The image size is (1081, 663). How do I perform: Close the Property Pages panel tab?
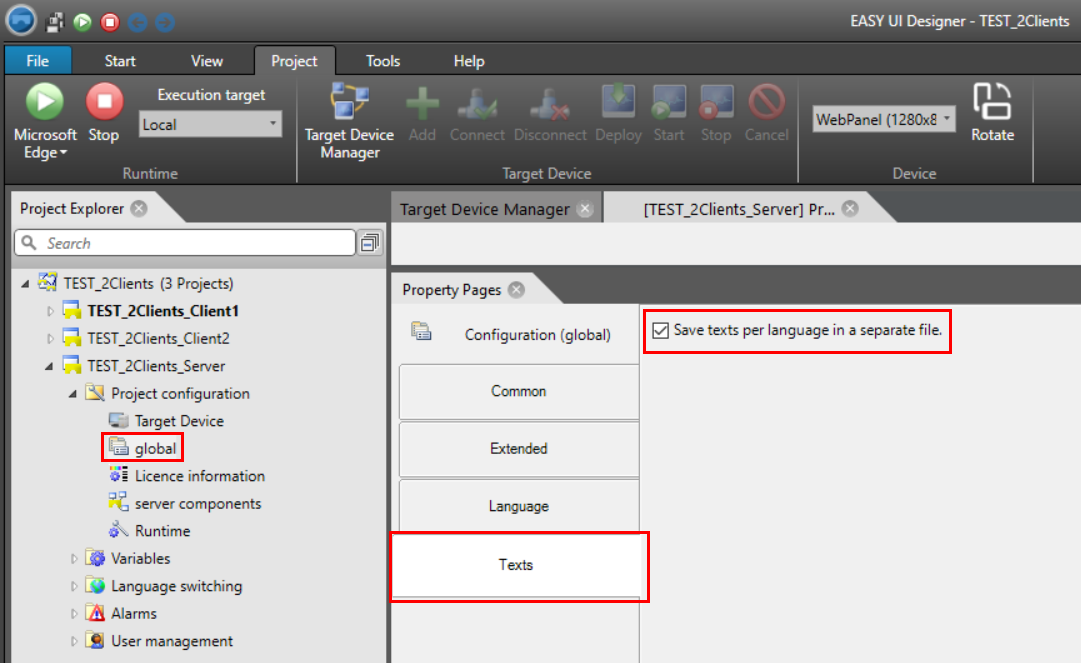tap(515, 290)
